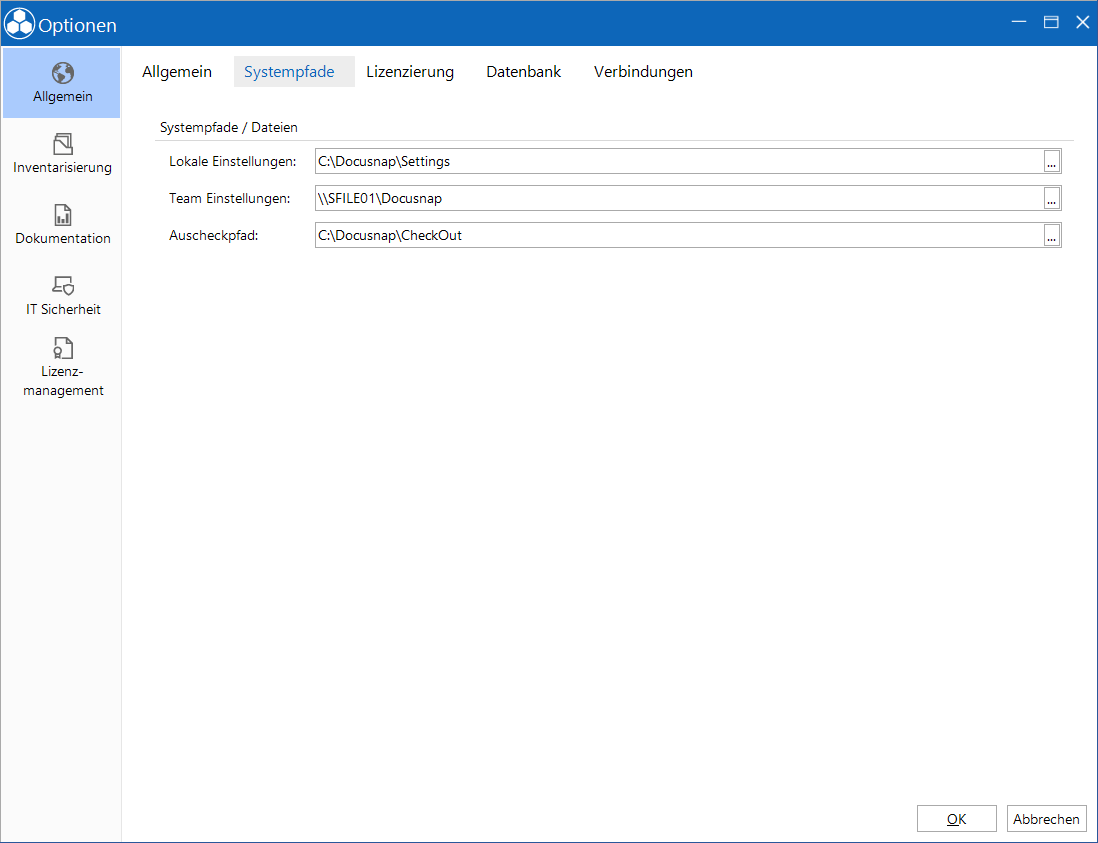Select the Allgemein globe icon in sidebar
Screen dimensions: 1098x843
coord(62,73)
